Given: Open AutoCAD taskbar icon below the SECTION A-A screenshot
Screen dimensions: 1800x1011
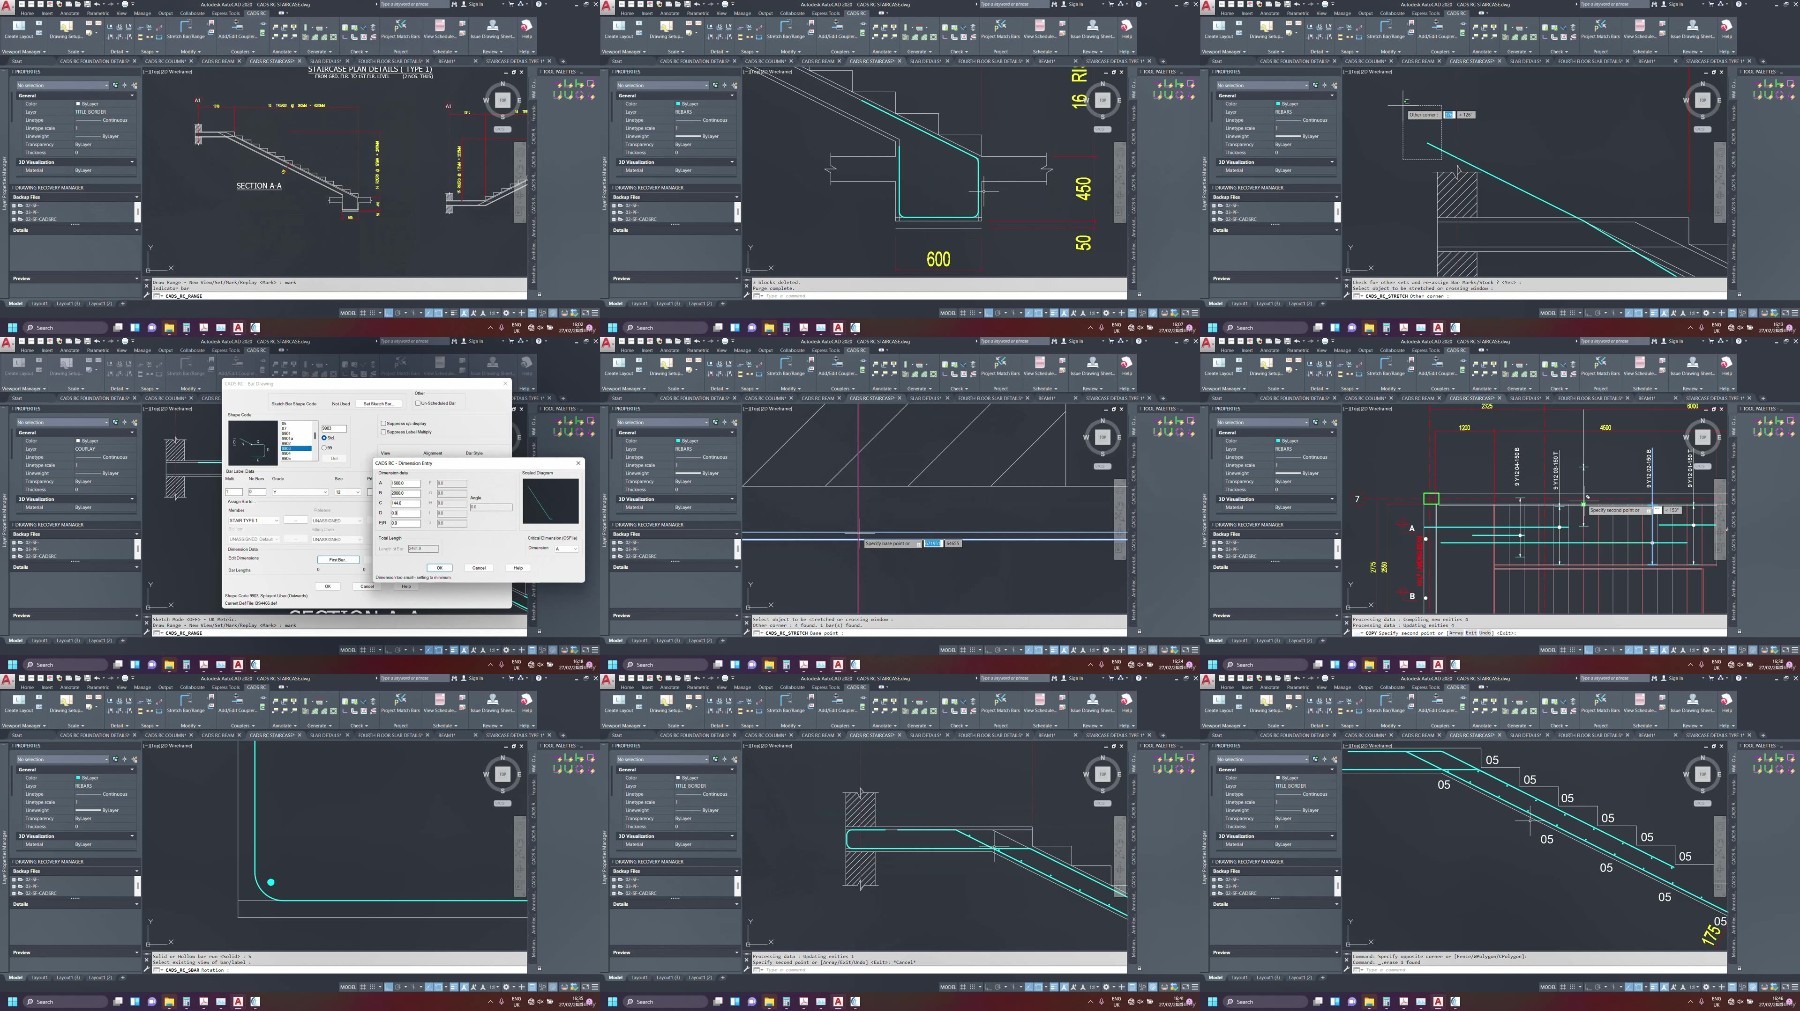Looking at the screenshot, I should pos(238,327).
